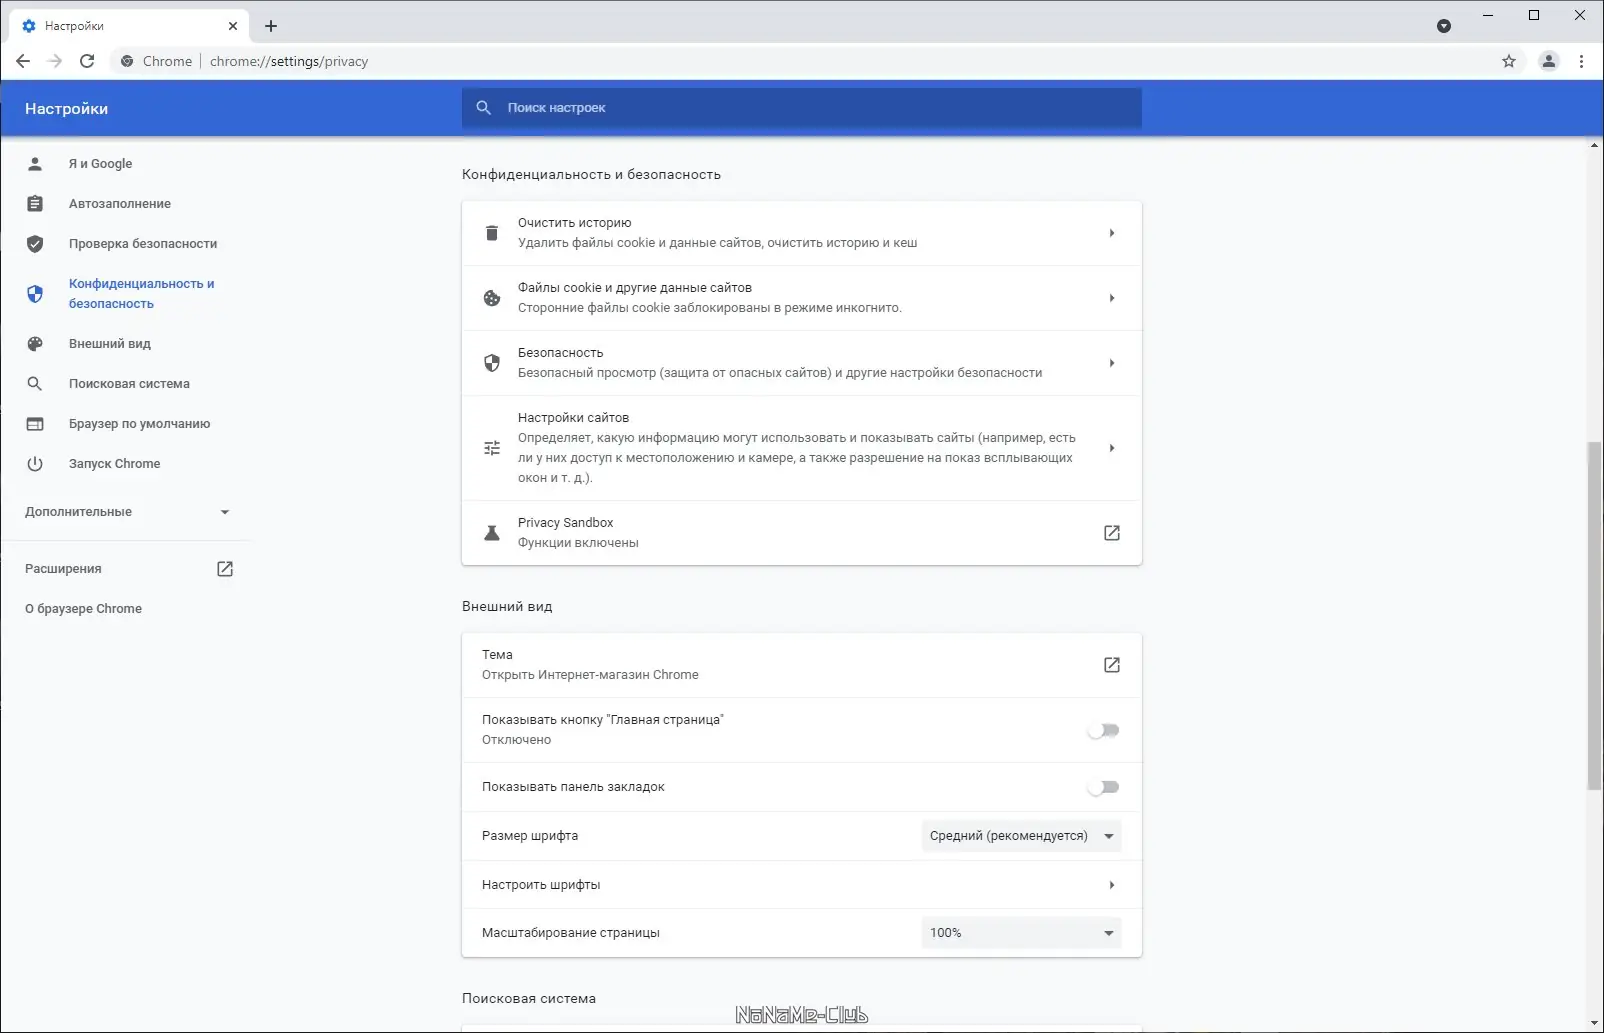1604x1033 pixels.
Task: Click the bookmark star icon
Action: coord(1509,61)
